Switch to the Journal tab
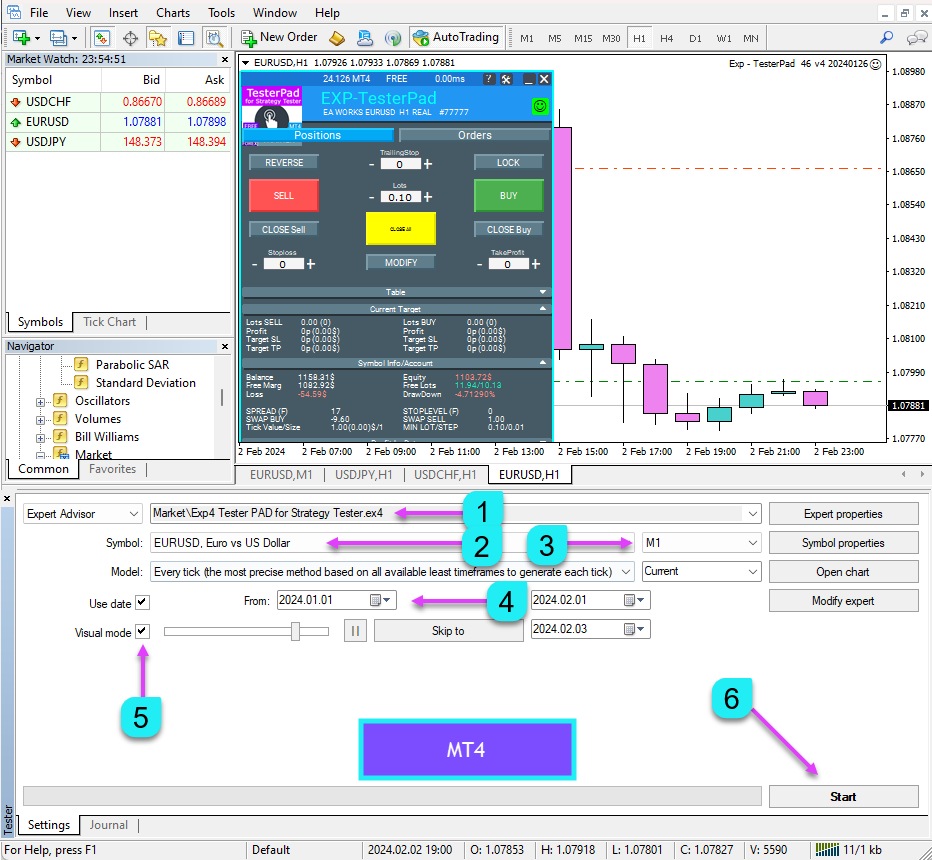 pyautogui.click(x=108, y=825)
